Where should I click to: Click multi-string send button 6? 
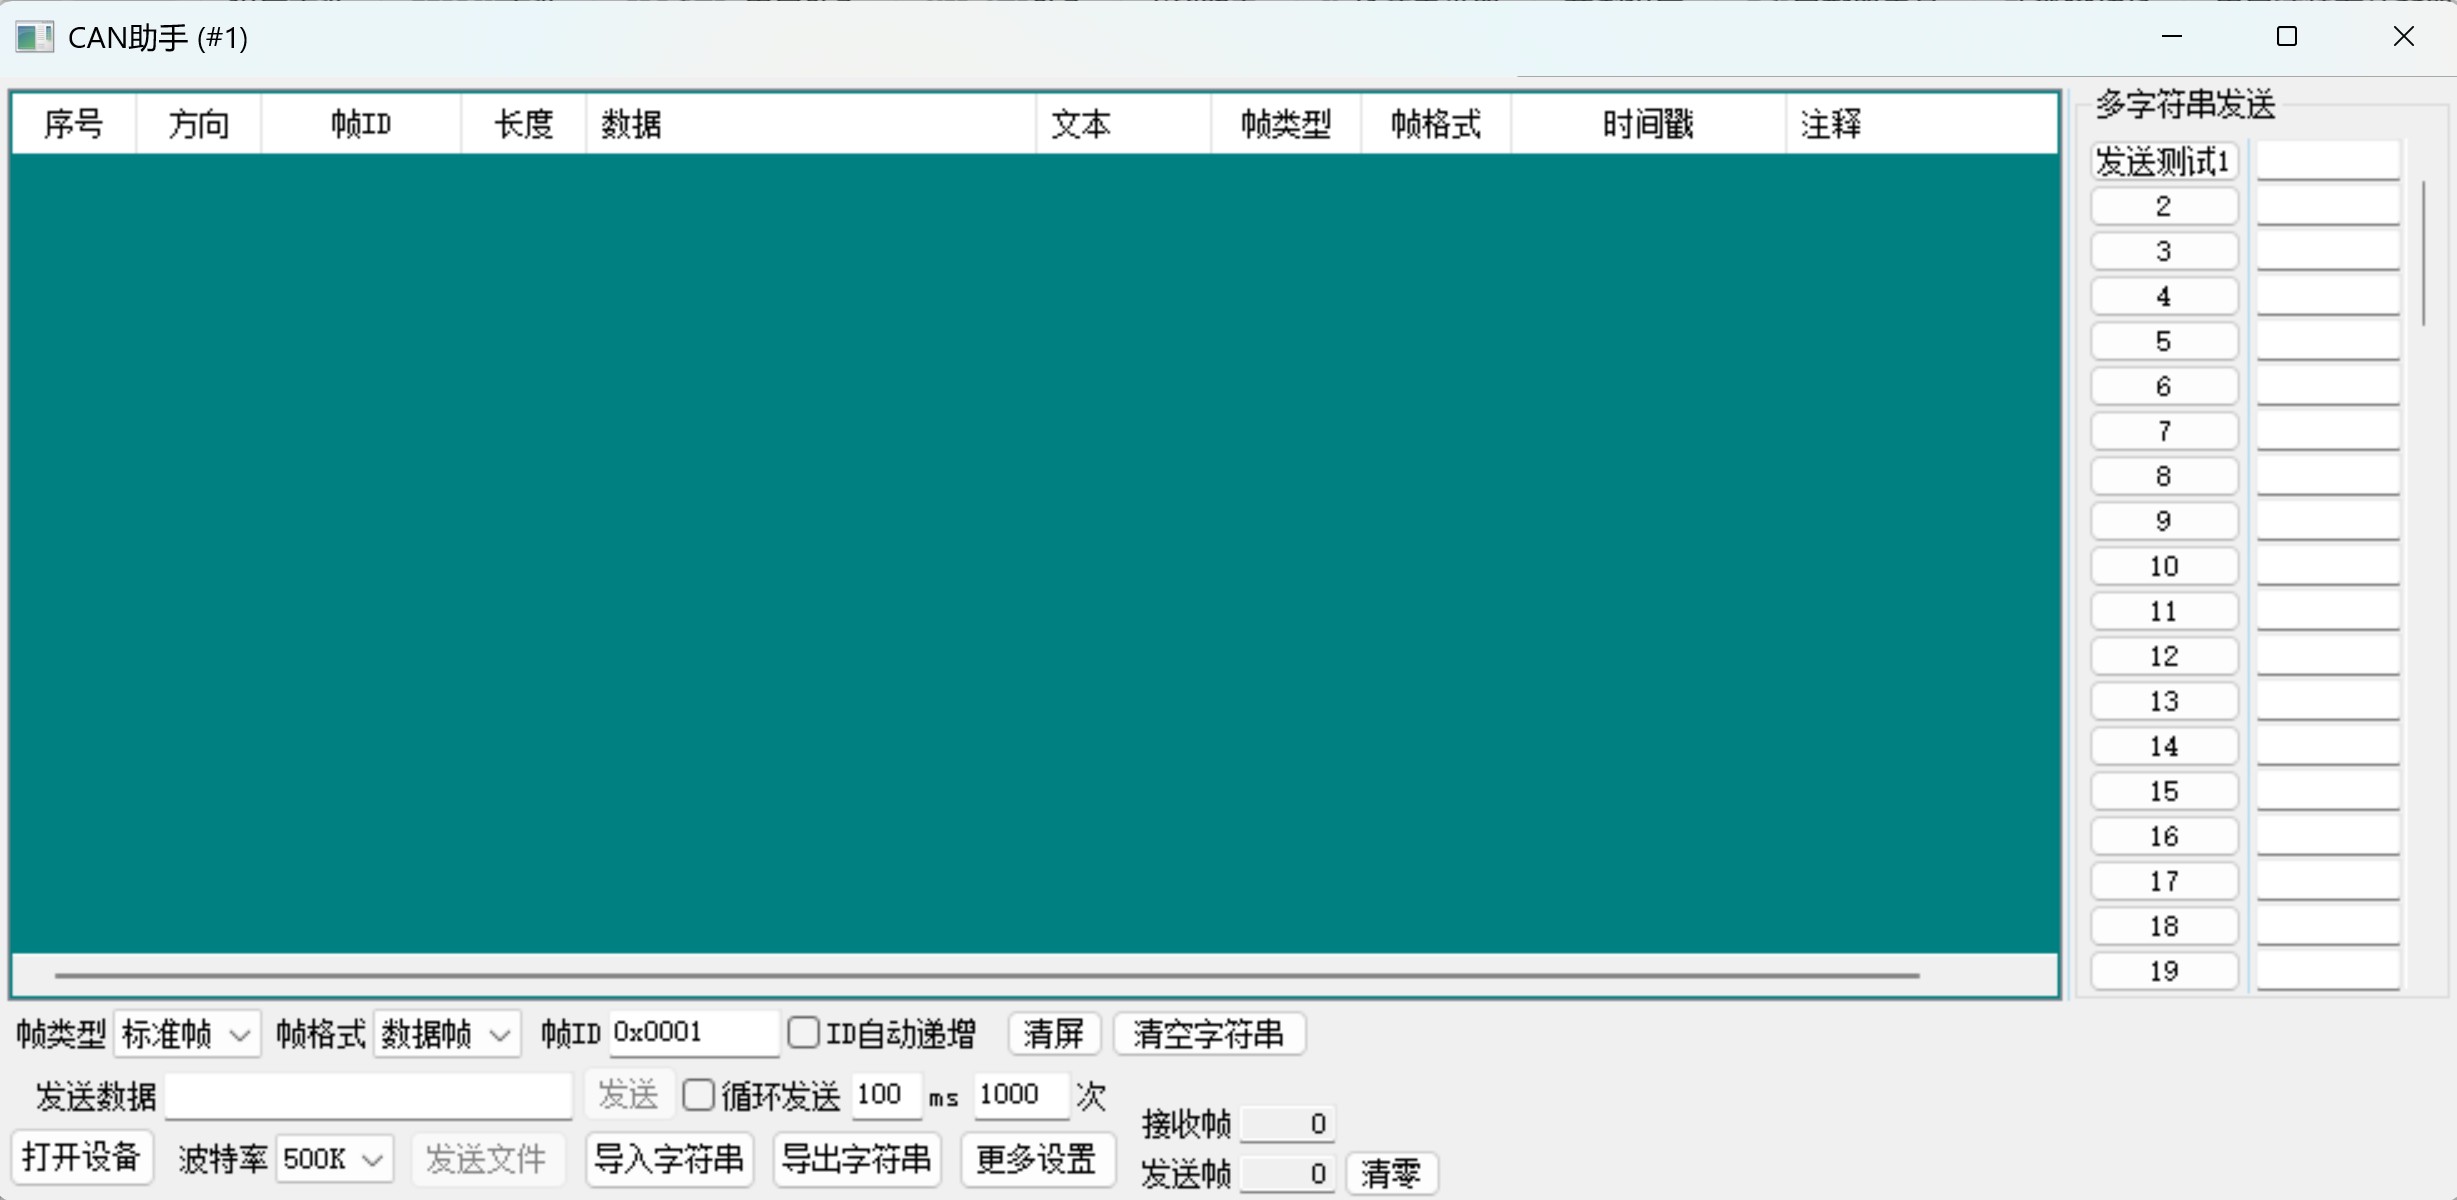pyautogui.click(x=2164, y=387)
